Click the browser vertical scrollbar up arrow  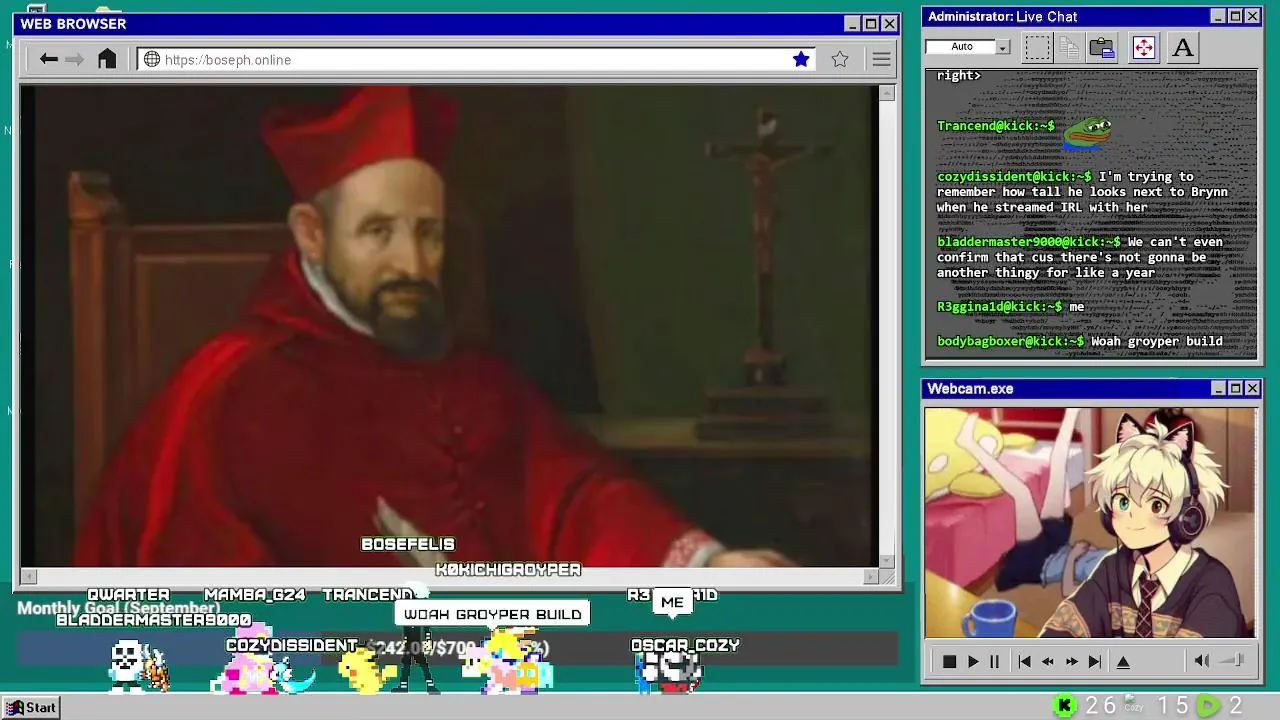(x=887, y=93)
